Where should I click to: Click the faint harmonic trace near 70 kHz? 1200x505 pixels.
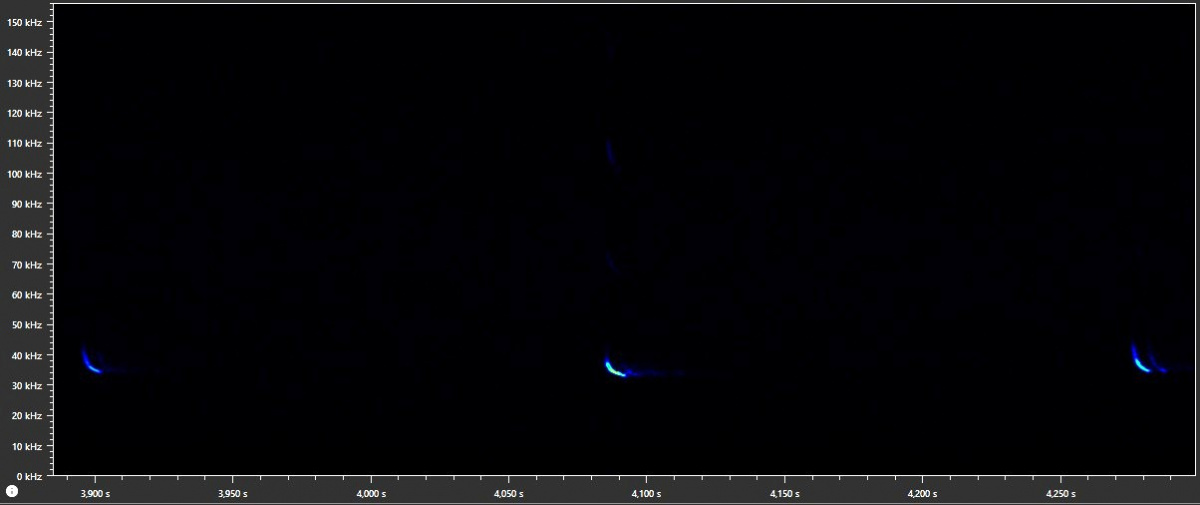tap(610, 265)
